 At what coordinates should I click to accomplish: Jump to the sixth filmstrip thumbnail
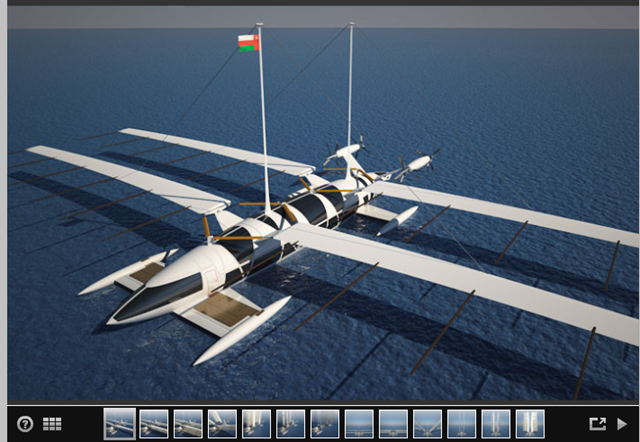pyautogui.click(x=290, y=424)
